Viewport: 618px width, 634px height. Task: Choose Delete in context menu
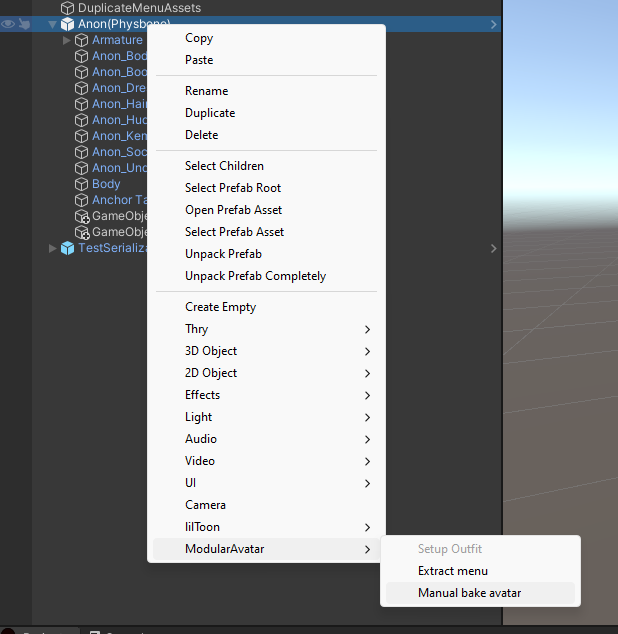tap(266, 135)
